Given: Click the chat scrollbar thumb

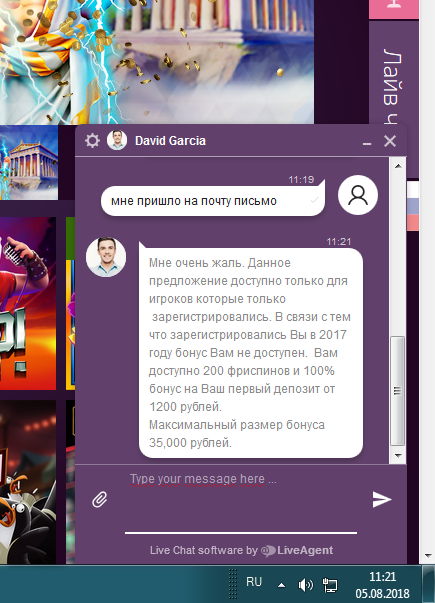Looking at the screenshot, I should (x=398, y=391).
